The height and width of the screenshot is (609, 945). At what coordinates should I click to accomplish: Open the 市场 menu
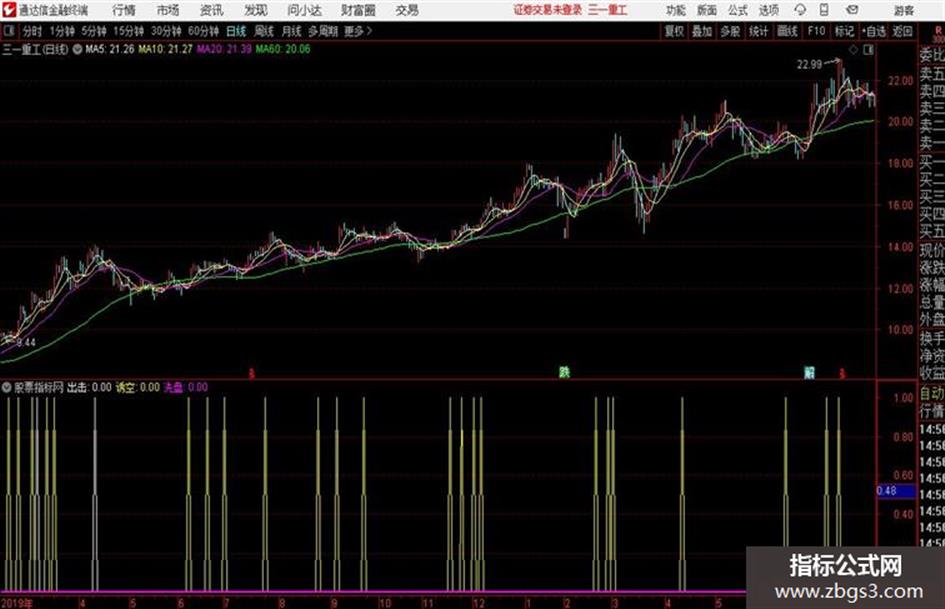168,10
